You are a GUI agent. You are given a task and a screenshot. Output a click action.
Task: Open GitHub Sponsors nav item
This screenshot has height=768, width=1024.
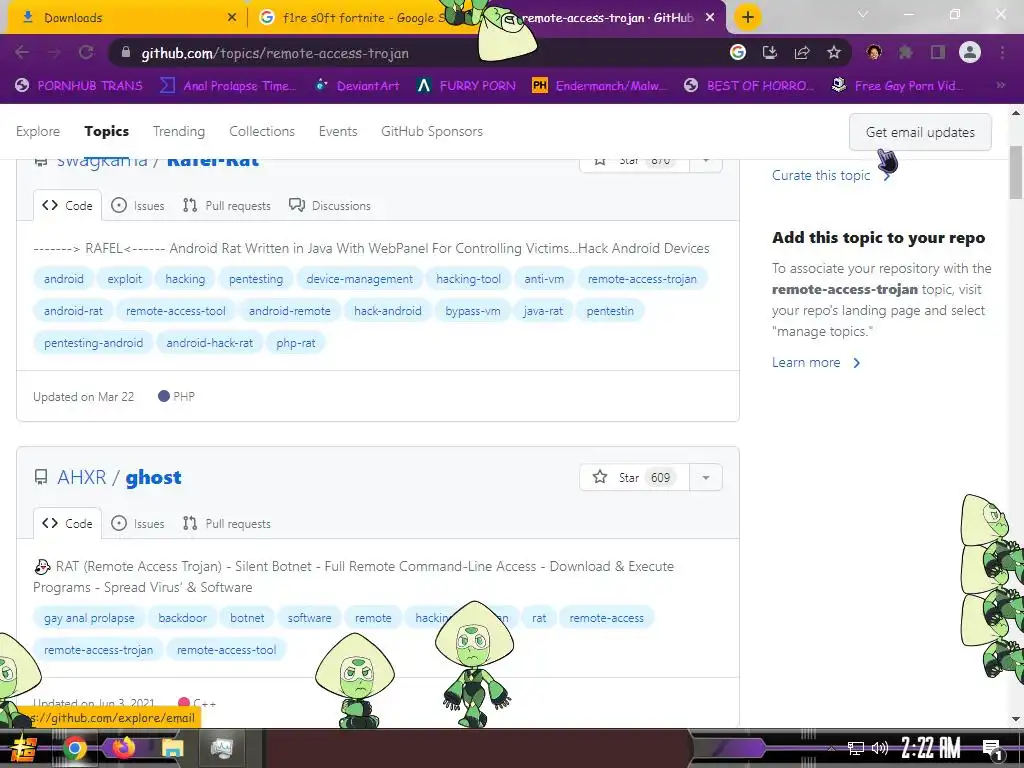point(432,131)
